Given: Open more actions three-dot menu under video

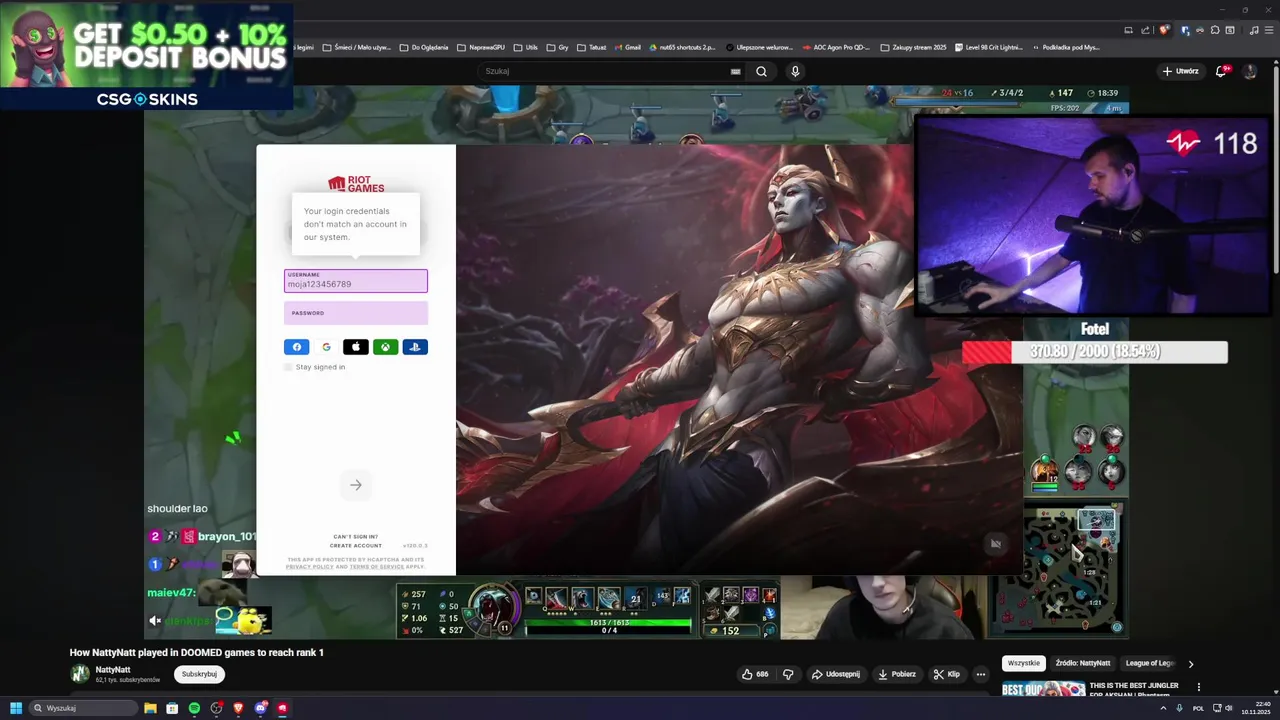Looking at the screenshot, I should (x=981, y=674).
